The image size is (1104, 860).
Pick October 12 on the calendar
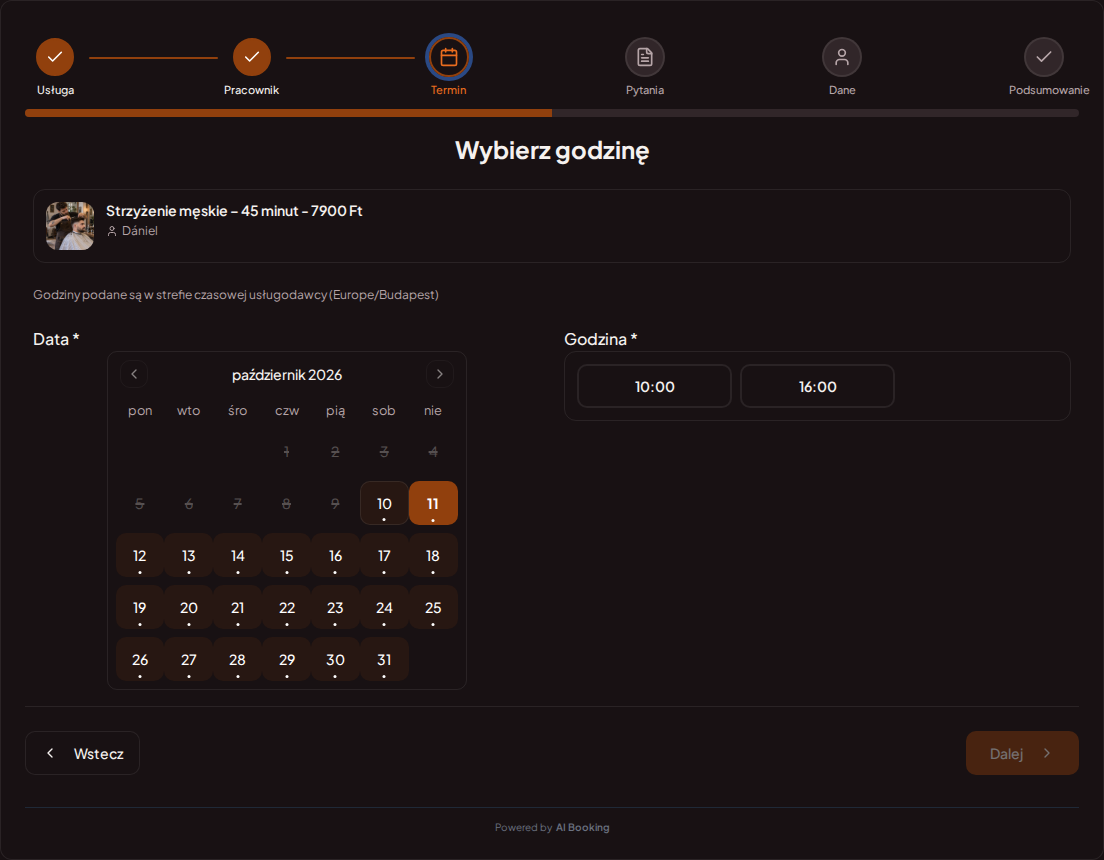(x=140, y=555)
